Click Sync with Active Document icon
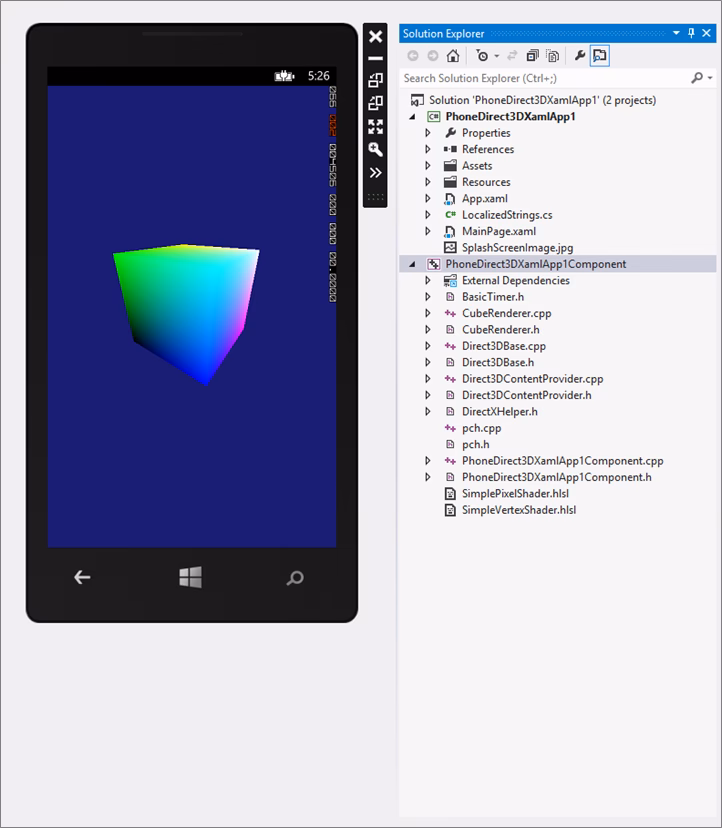Viewport: 722px width, 828px height. [512, 55]
